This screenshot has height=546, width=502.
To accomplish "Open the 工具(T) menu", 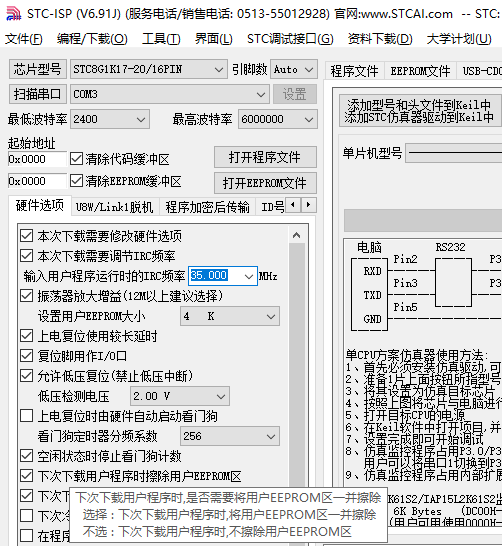I will pos(161,39).
